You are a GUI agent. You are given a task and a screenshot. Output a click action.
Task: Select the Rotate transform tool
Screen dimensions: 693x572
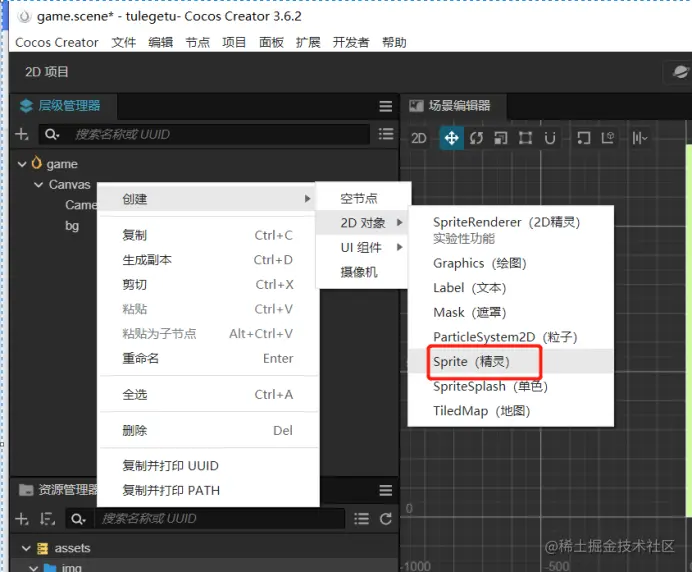476,138
